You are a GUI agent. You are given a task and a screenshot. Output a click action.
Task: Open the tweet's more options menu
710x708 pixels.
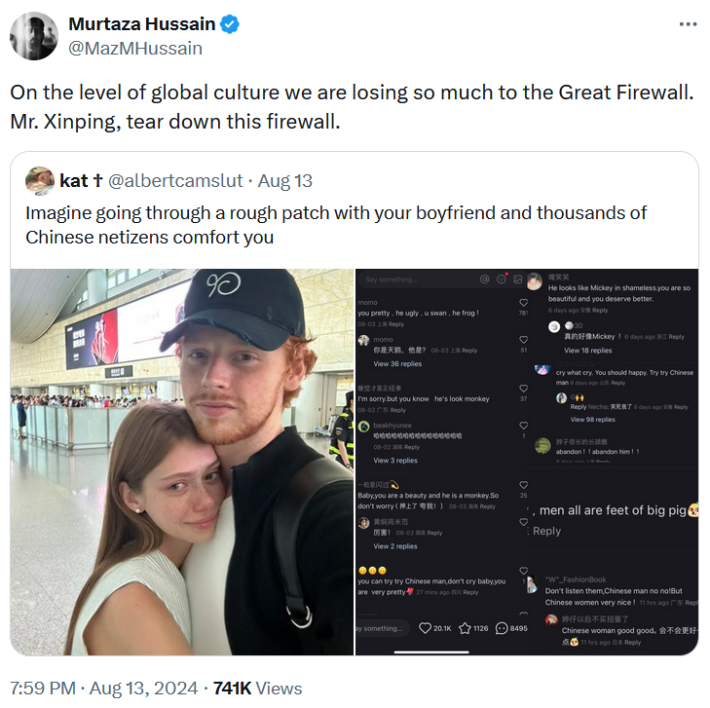coord(687,24)
